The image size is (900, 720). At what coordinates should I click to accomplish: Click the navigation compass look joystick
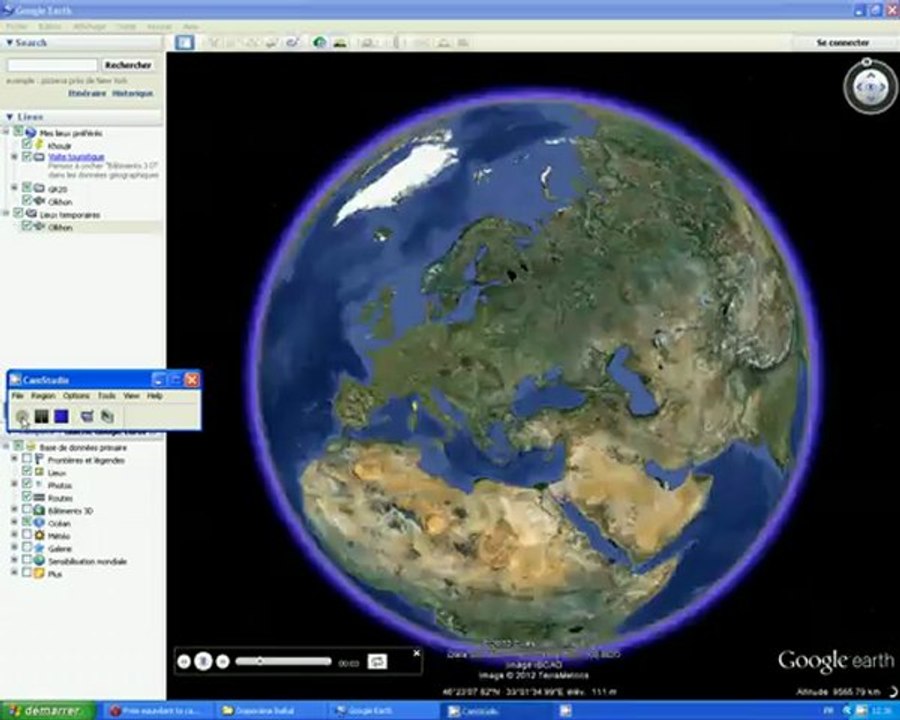pos(871,87)
